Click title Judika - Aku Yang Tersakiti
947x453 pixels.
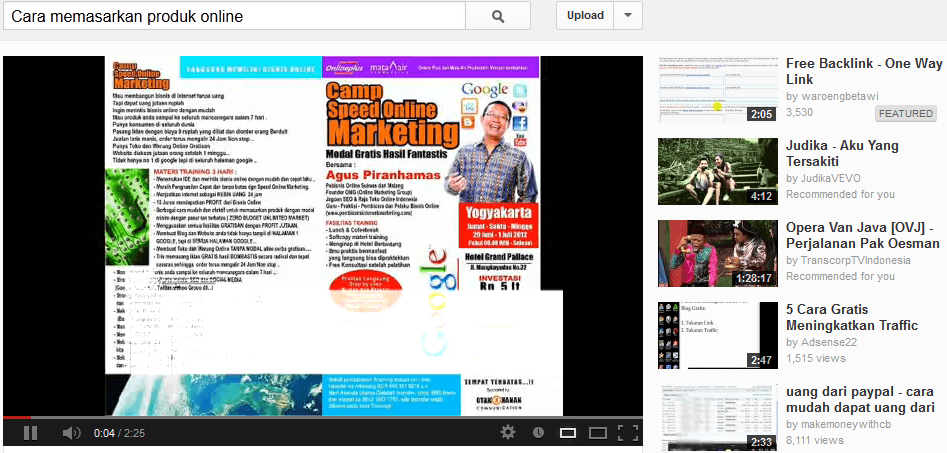click(x=842, y=153)
